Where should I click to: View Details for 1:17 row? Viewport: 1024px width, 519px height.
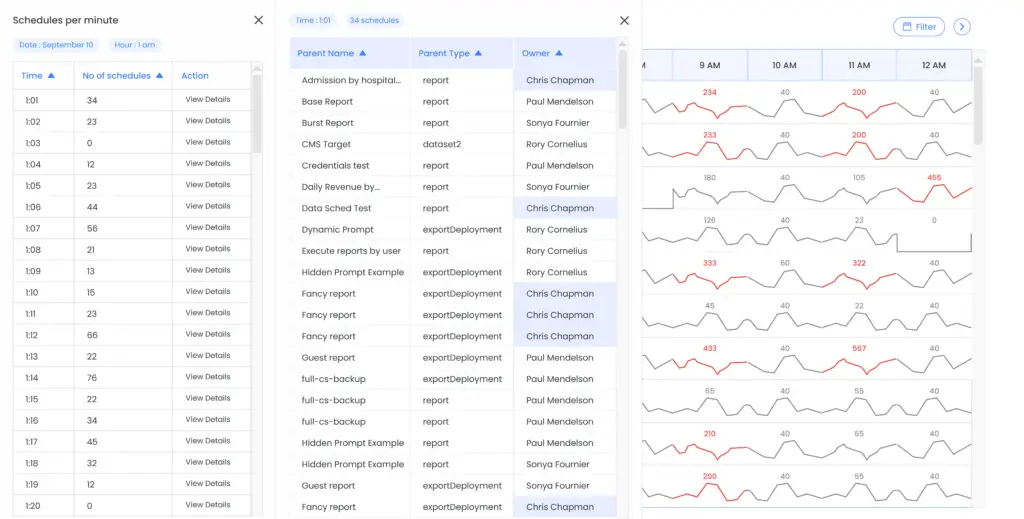tap(208, 441)
